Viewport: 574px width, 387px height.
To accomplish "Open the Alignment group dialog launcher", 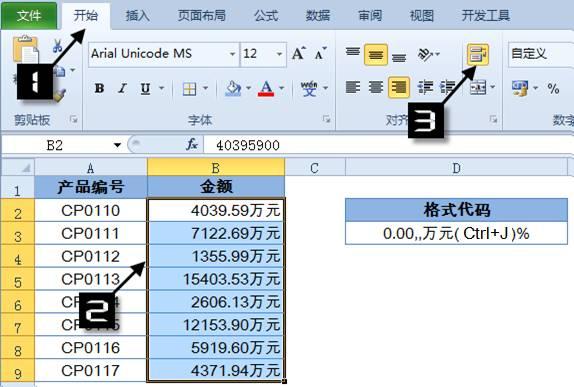I will (x=493, y=119).
